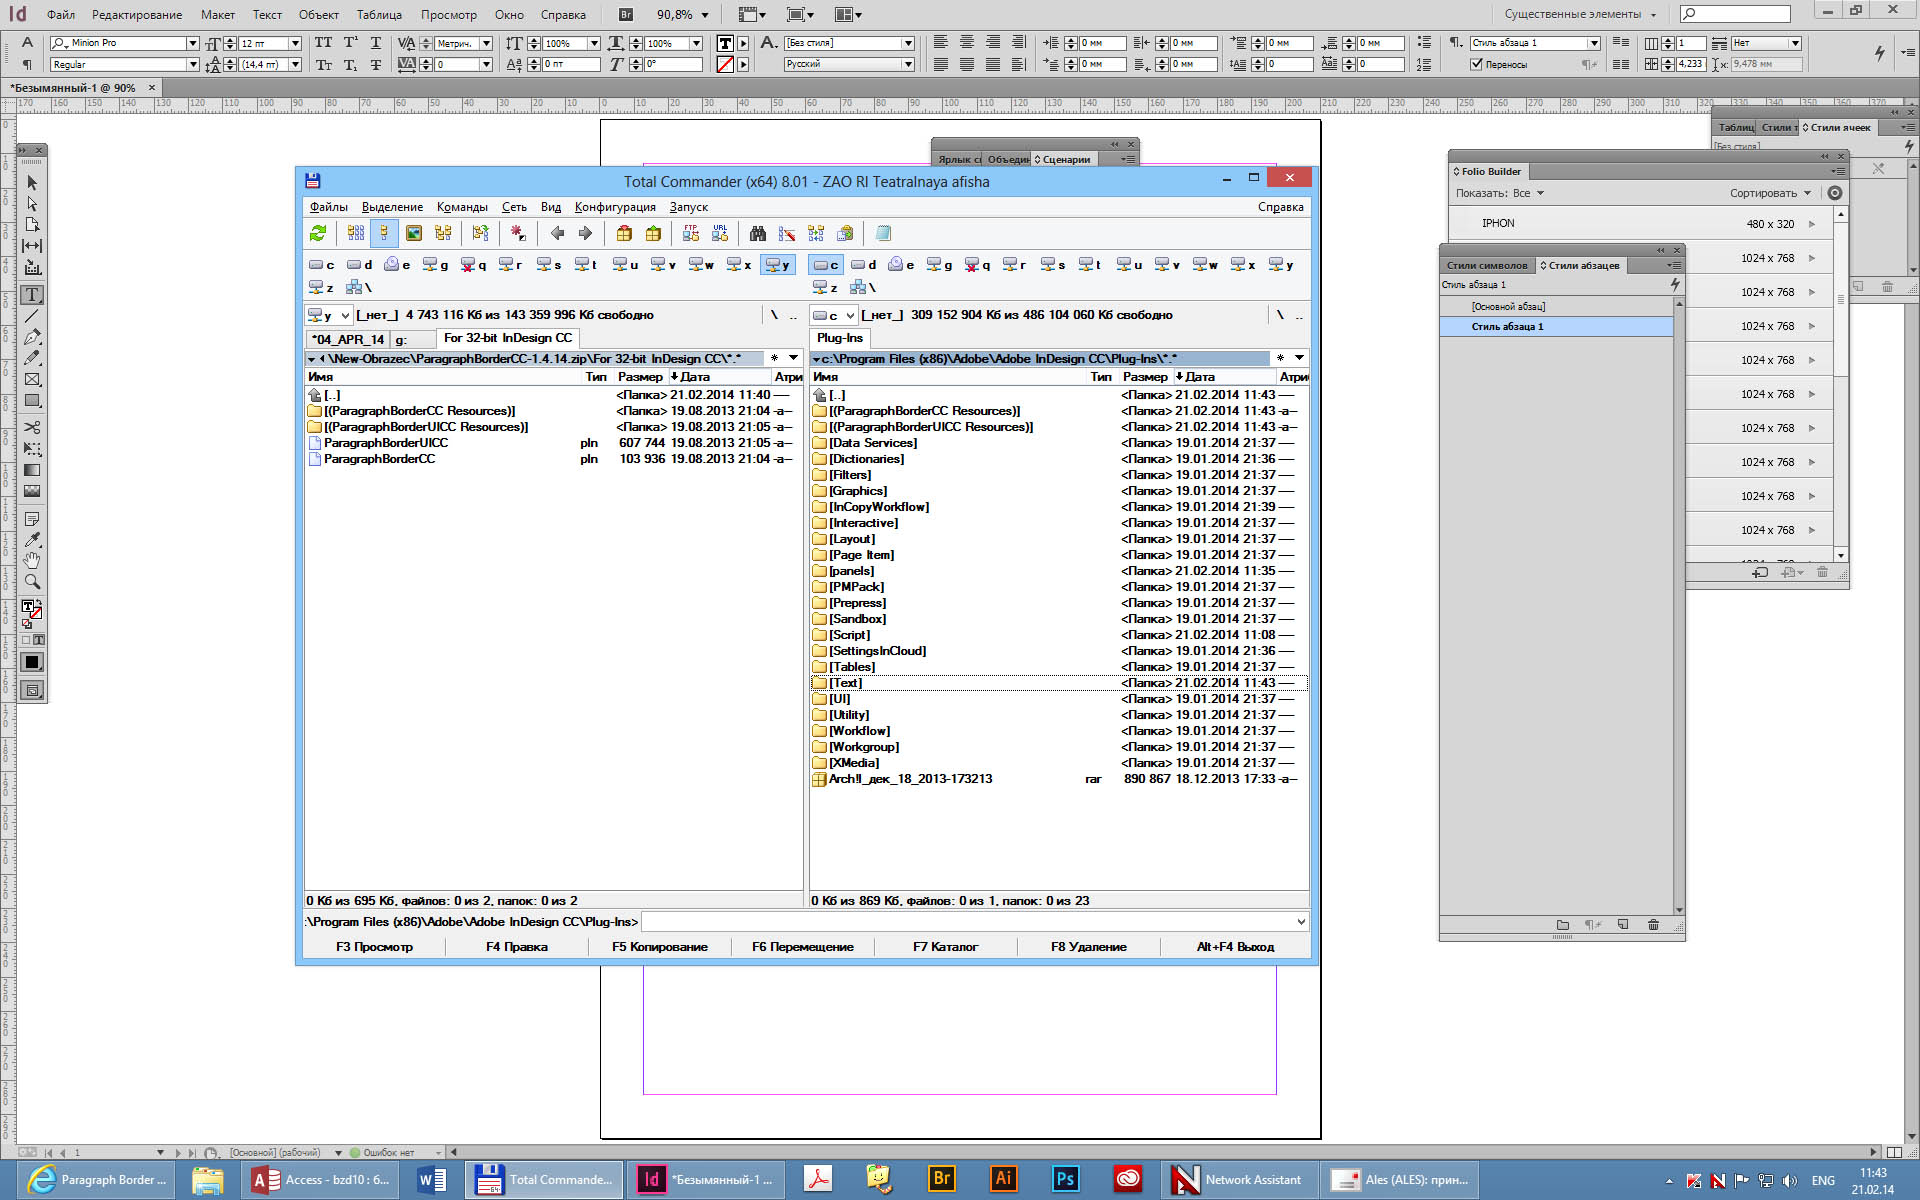Click the F8 Удаление button

(1088, 946)
